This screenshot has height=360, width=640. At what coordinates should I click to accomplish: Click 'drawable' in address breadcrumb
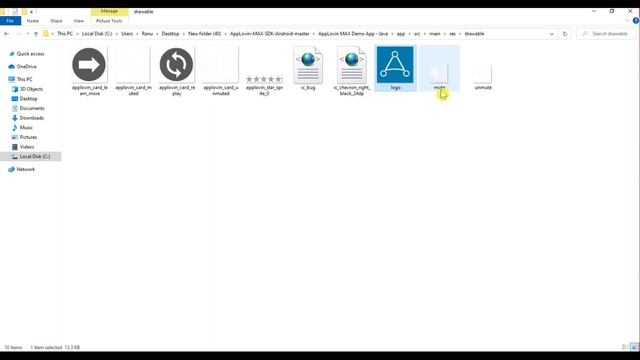coord(474,34)
